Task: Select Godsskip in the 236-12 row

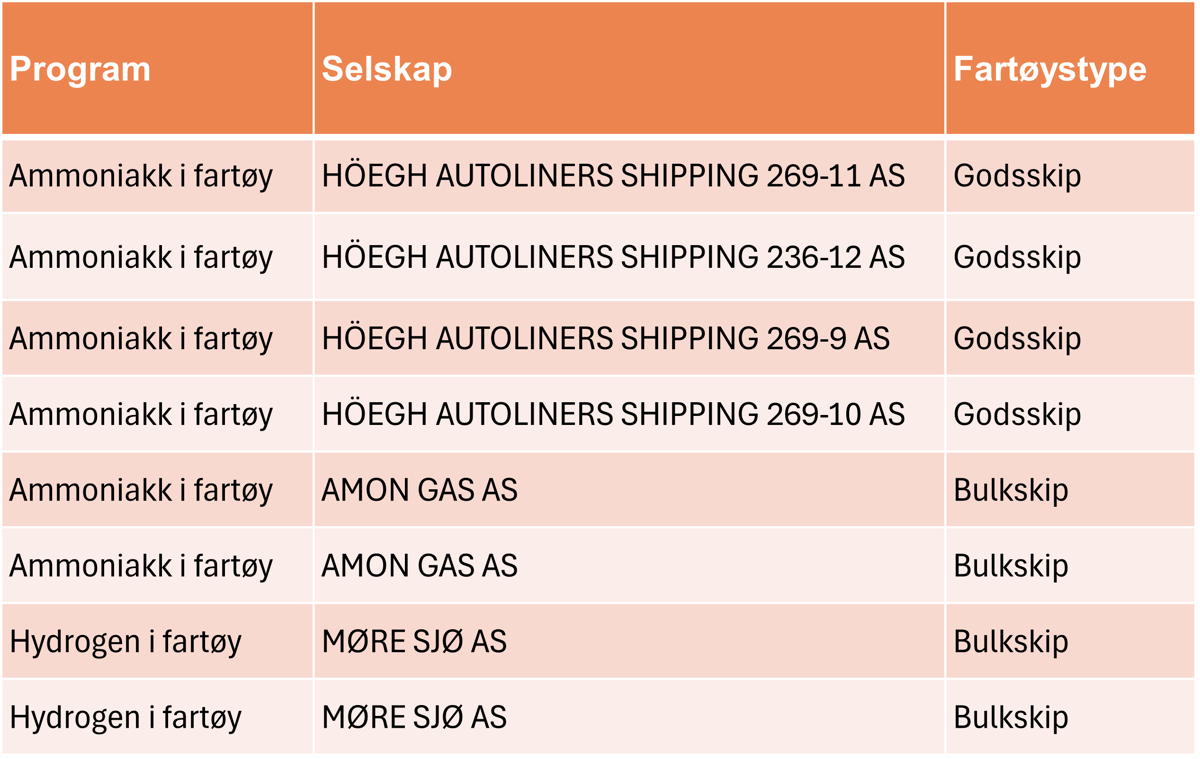Action: coord(1017,258)
